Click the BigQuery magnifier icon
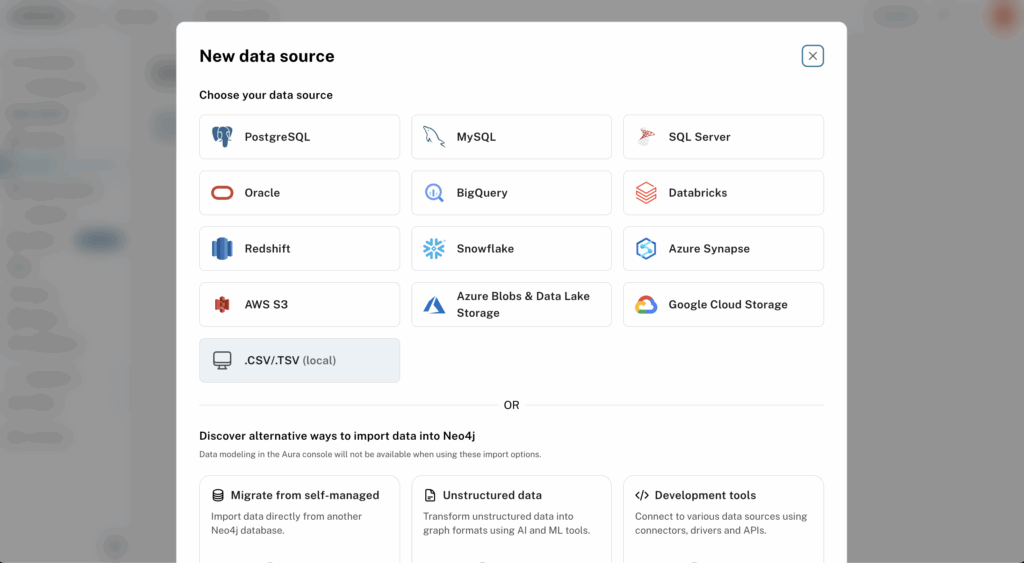This screenshot has width=1024, height=563. pyautogui.click(x=434, y=193)
